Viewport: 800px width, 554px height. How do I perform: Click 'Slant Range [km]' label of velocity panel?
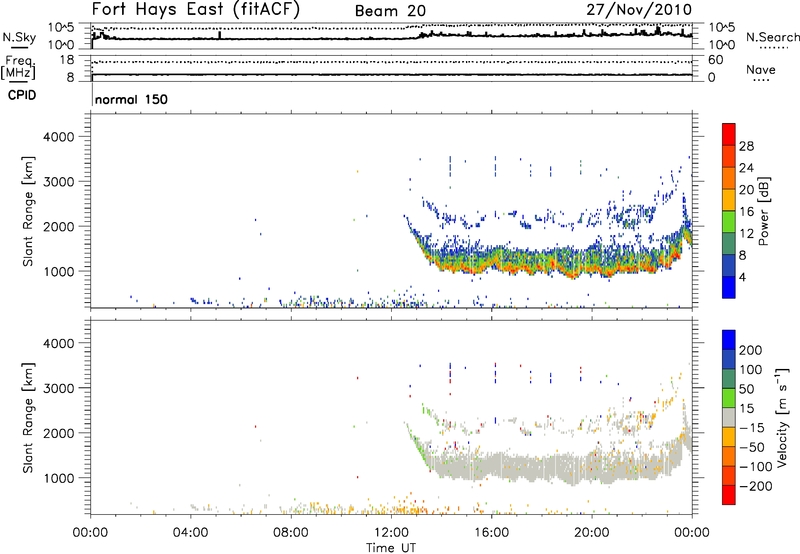28,418
